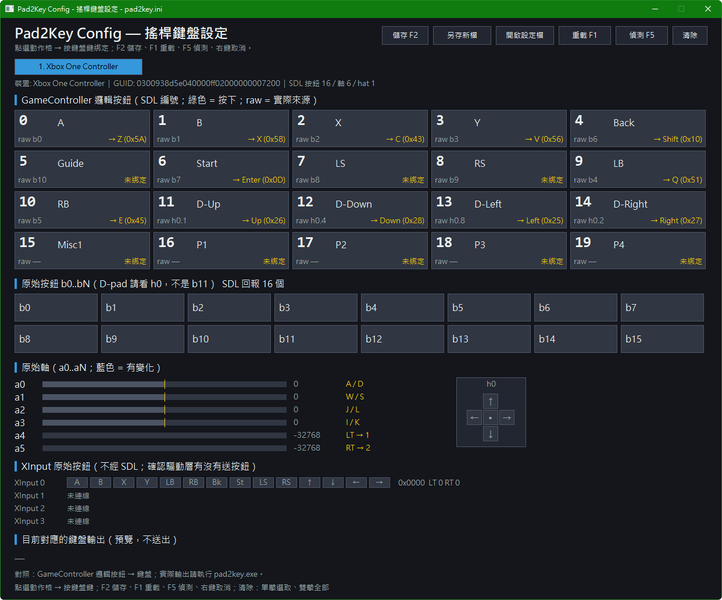Select logical button 3 Y tile
722x600 pixels.
(x=499, y=129)
